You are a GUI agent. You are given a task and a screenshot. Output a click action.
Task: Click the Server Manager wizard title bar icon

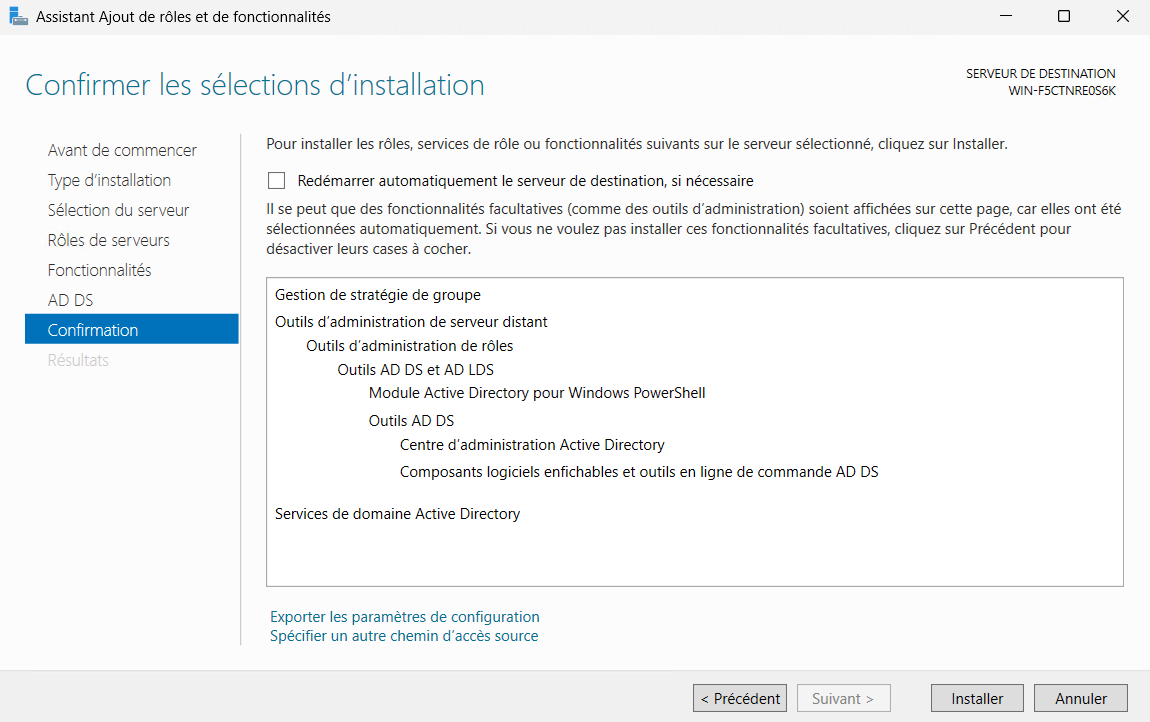click(x=19, y=17)
